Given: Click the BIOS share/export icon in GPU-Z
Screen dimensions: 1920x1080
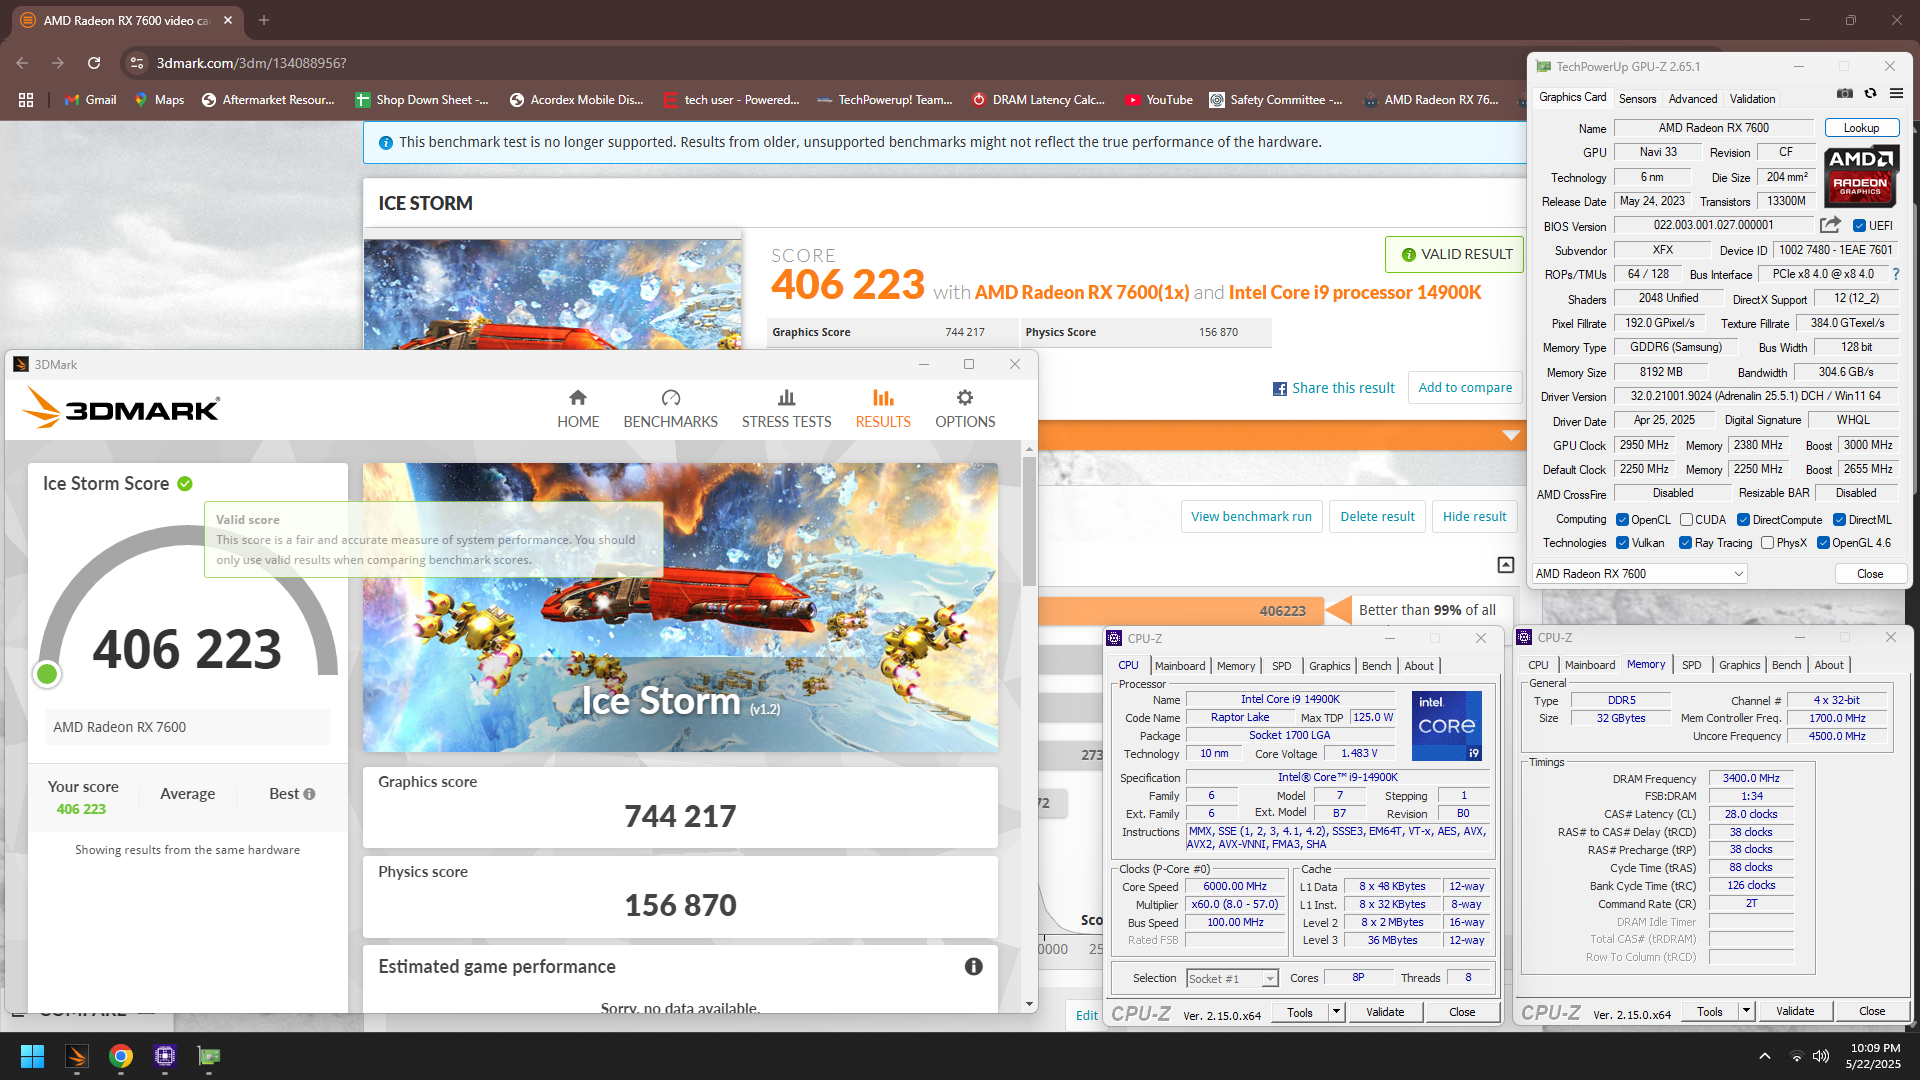Looking at the screenshot, I should pos(1830,225).
